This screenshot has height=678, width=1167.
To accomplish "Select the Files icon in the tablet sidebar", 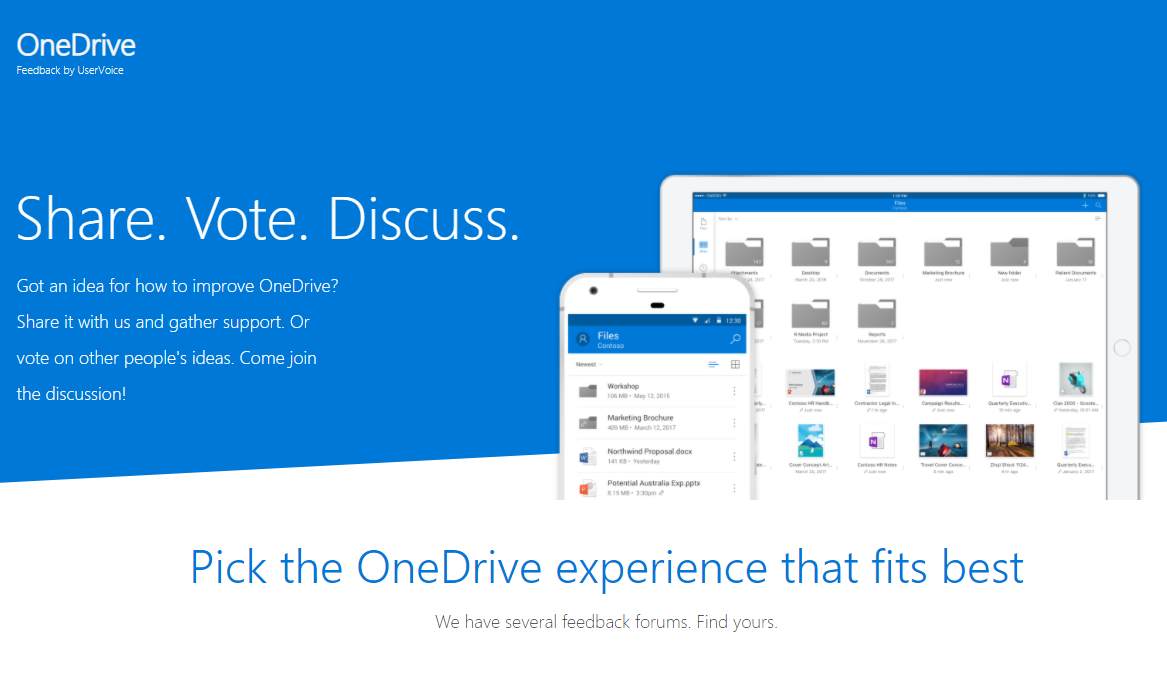I will click(x=703, y=223).
